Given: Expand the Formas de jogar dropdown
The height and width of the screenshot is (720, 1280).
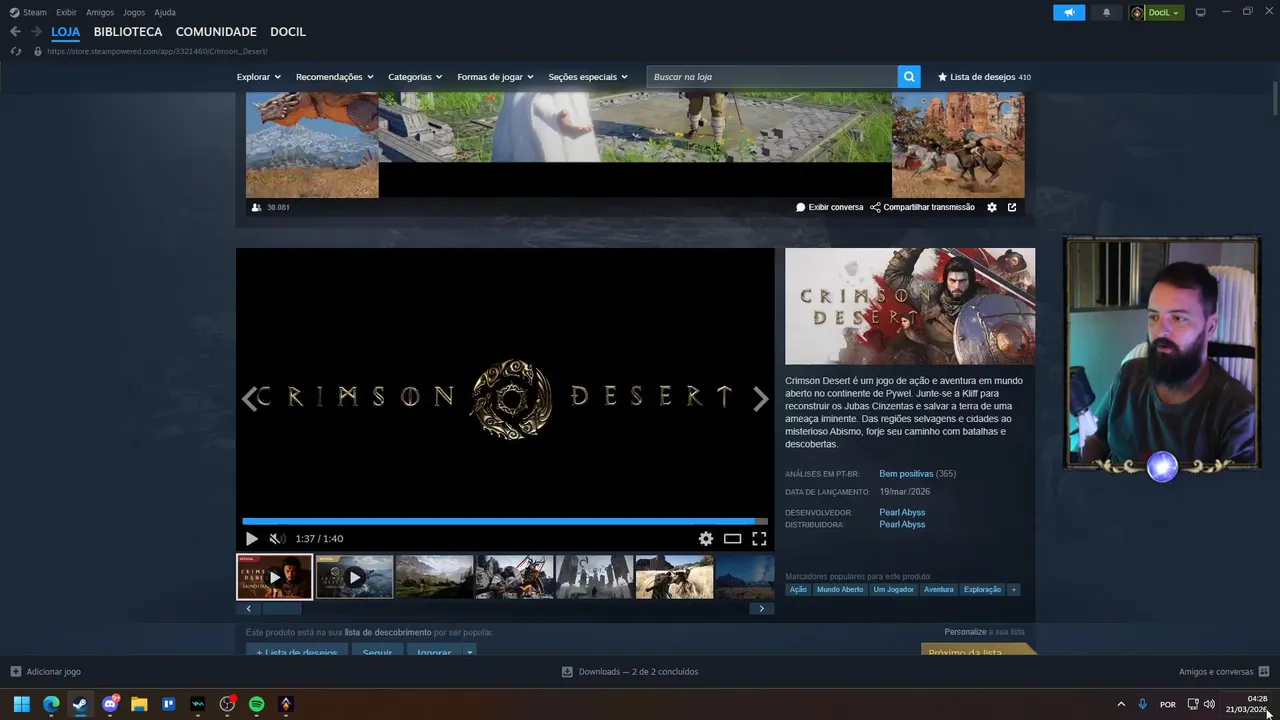Looking at the screenshot, I should point(495,77).
